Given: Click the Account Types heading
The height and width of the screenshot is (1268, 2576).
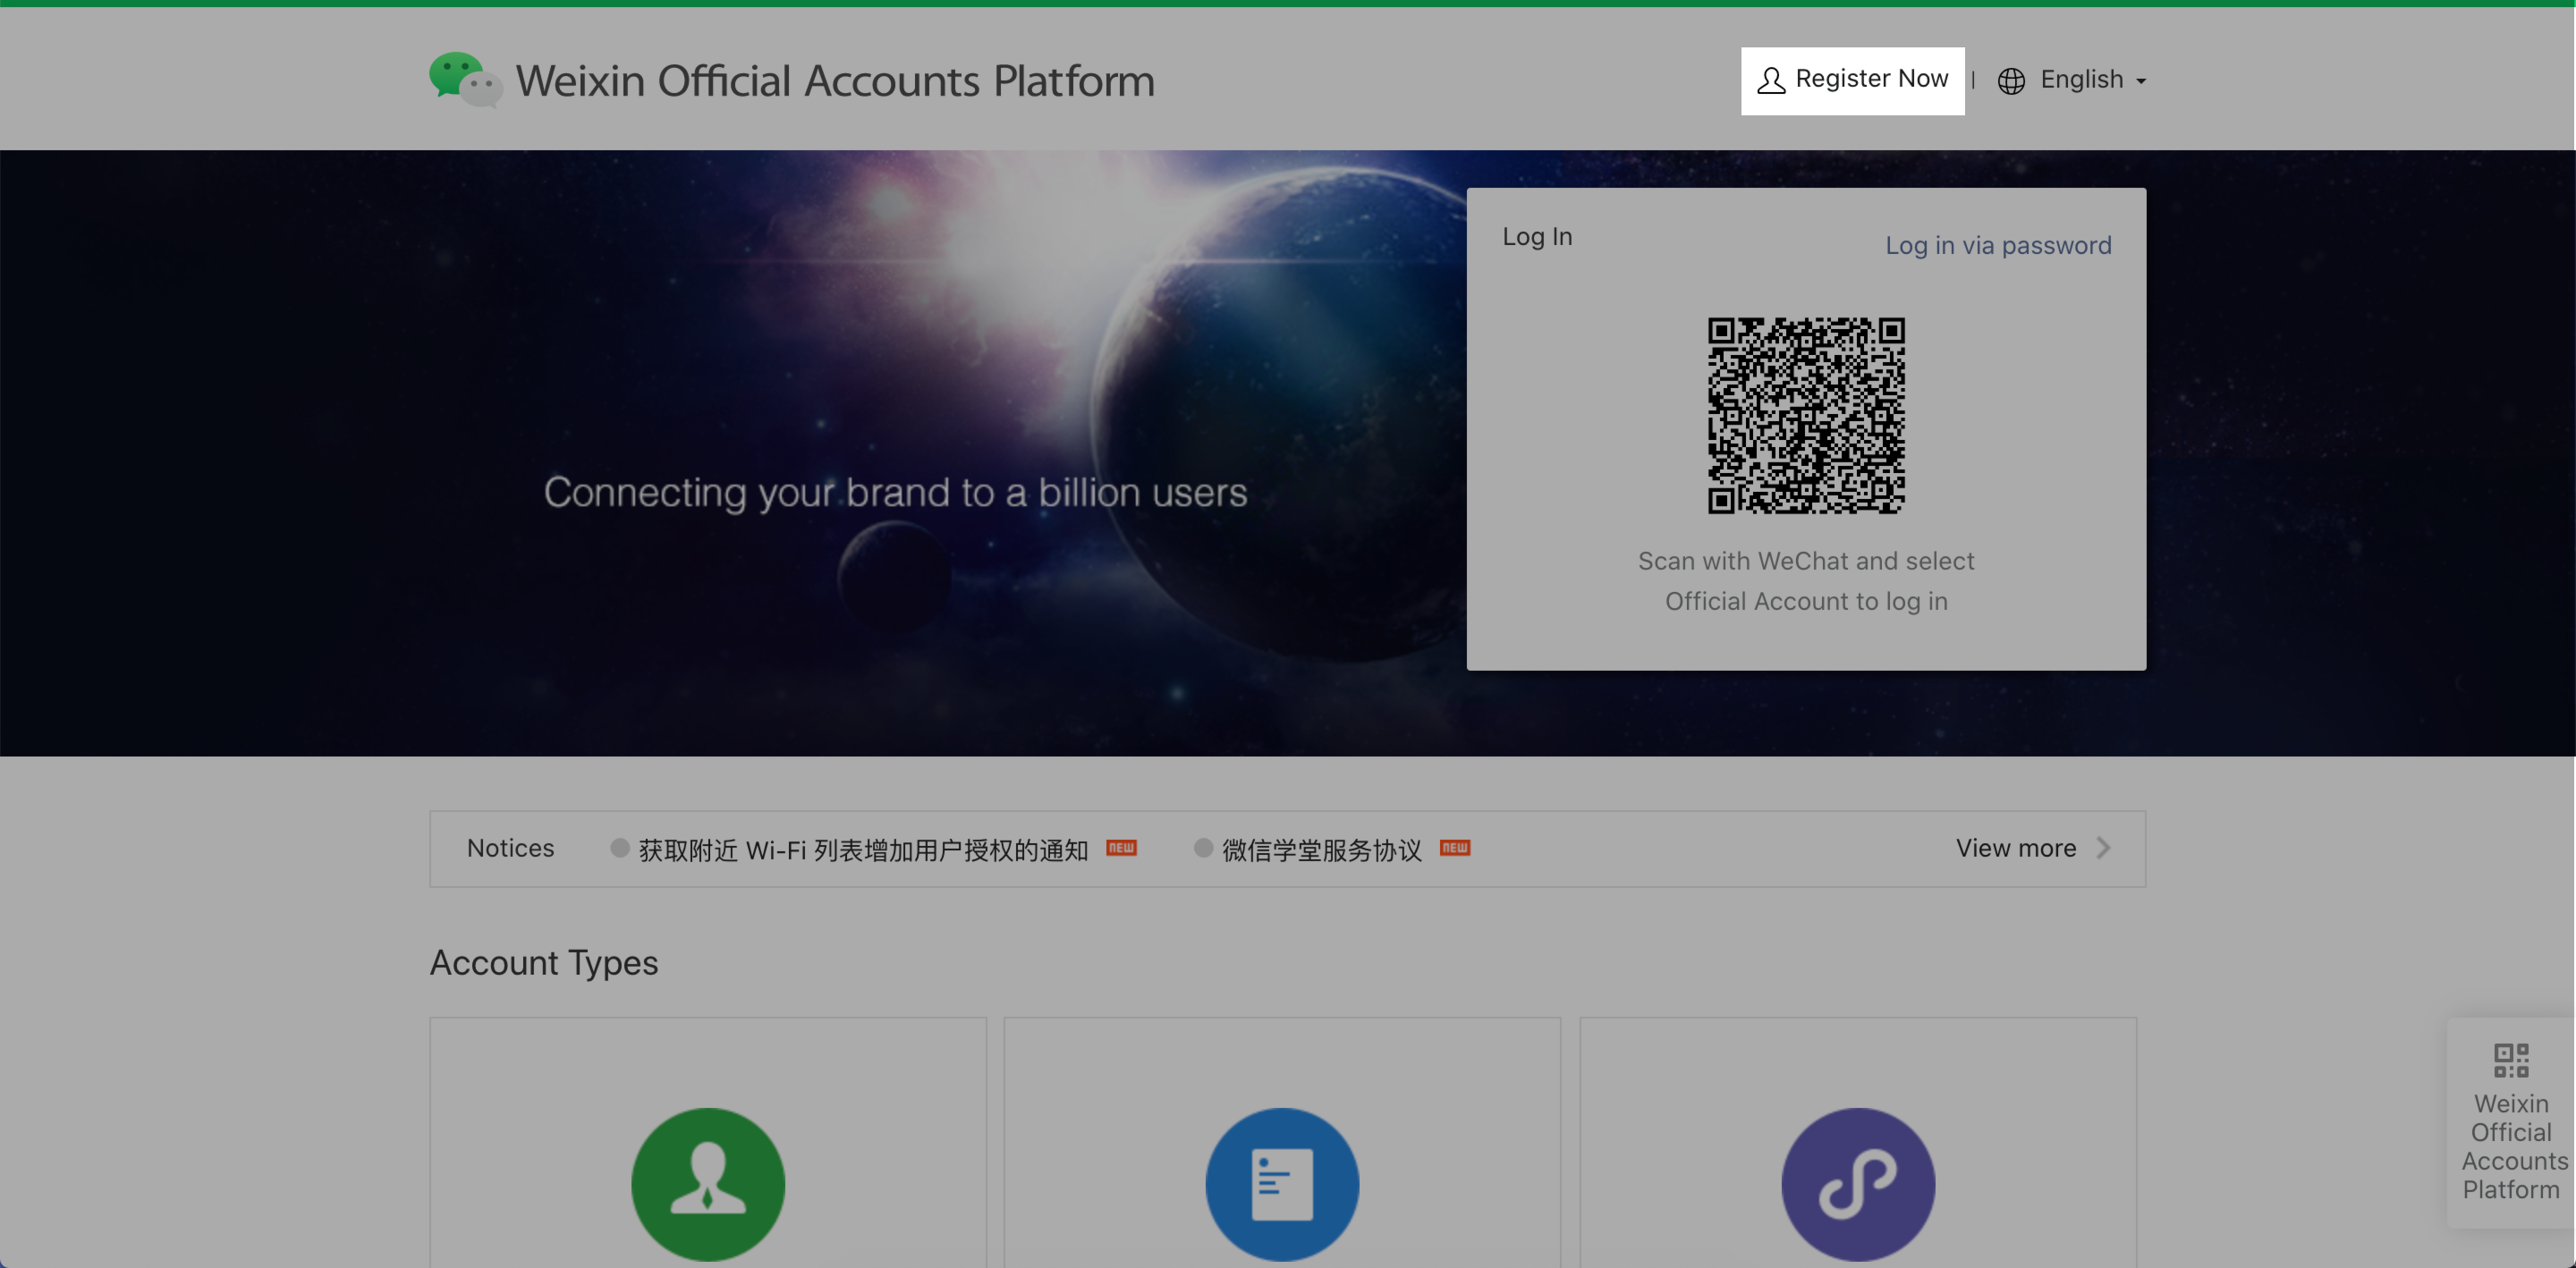Looking at the screenshot, I should (544, 962).
